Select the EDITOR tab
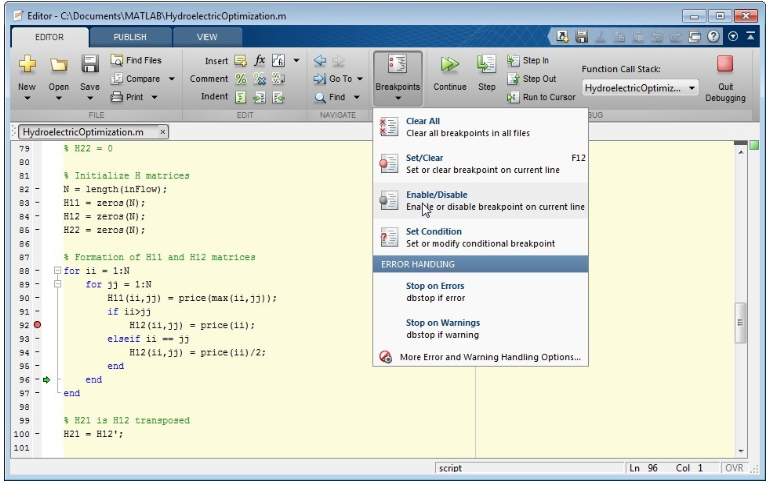The height and width of the screenshot is (482, 767). [x=49, y=37]
